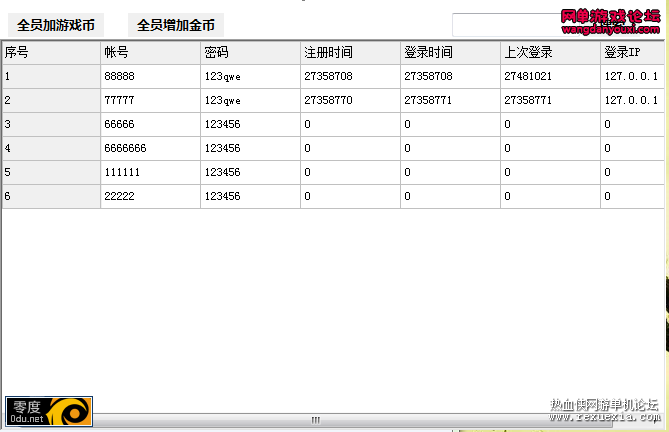This screenshot has width=669, height=432.
Task: Select login IP 127.0.0.1 of account 88888
Action: coord(633,77)
